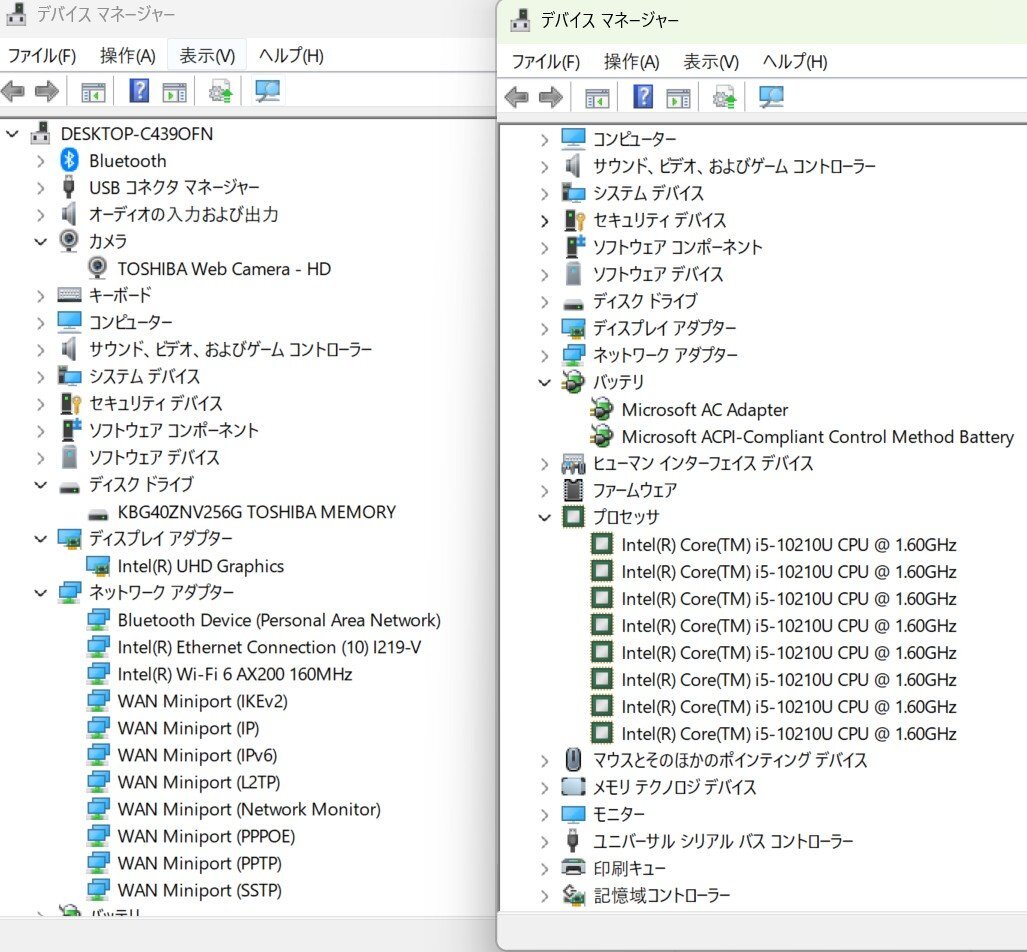Expand the キーボード category
1027x952 pixels.
pyautogui.click(x=40, y=295)
